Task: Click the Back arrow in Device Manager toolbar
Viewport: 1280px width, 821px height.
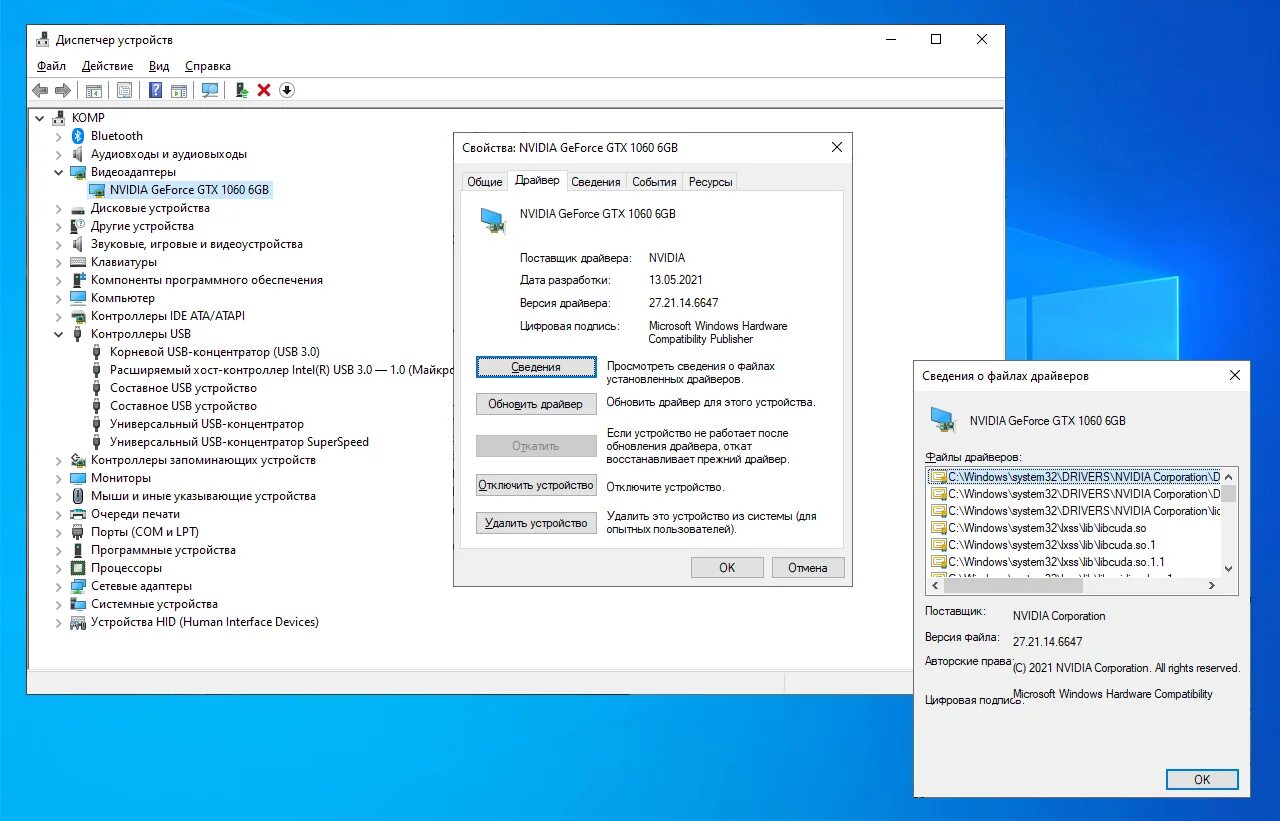Action: pyautogui.click(x=40, y=90)
